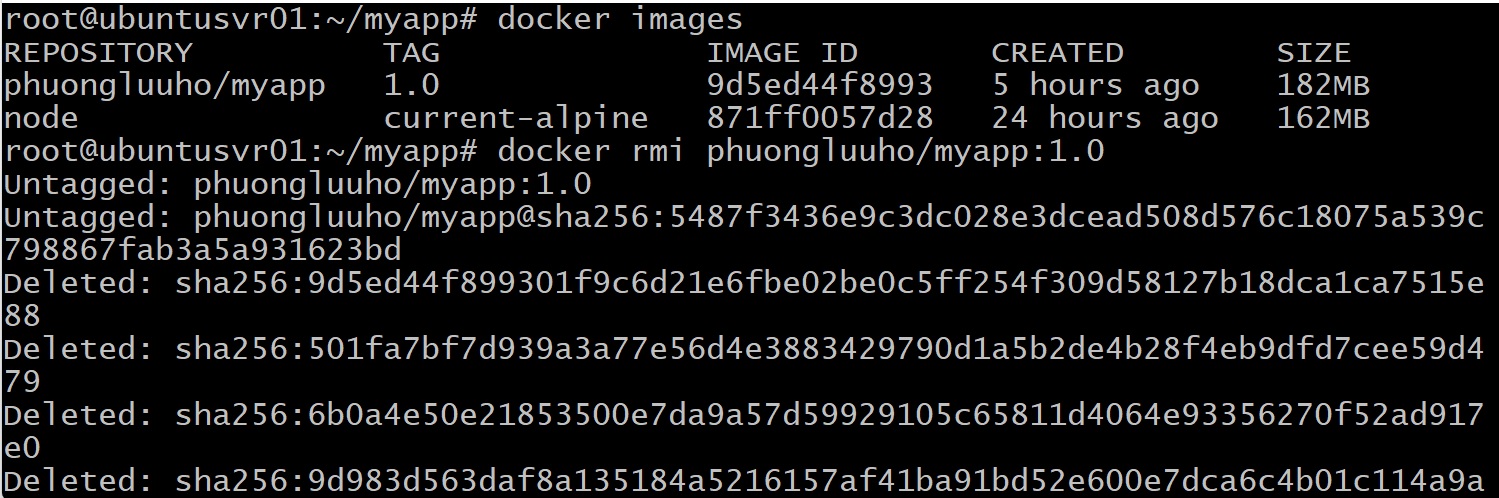Click the Deleted sha256:501fa7bf hash line

click(x=742, y=350)
